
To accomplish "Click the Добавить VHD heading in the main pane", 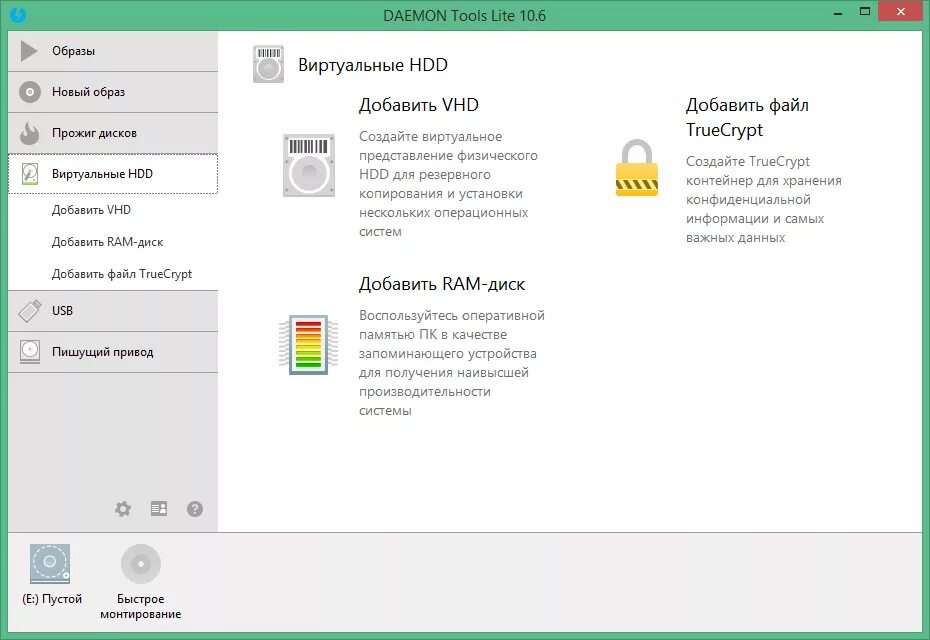I will [419, 105].
